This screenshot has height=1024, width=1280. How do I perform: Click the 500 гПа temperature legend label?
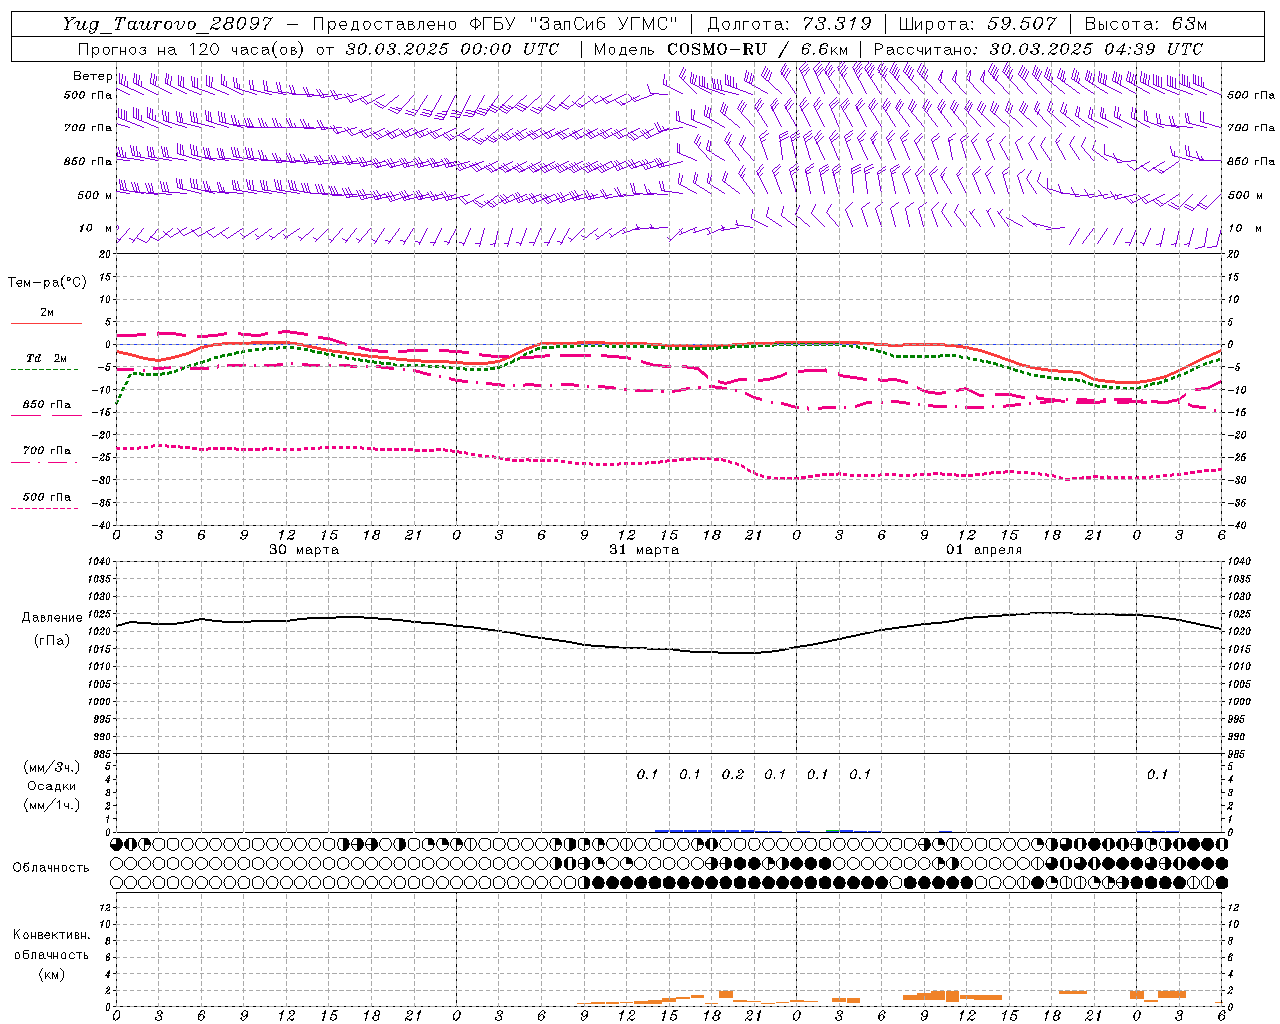click(47, 497)
